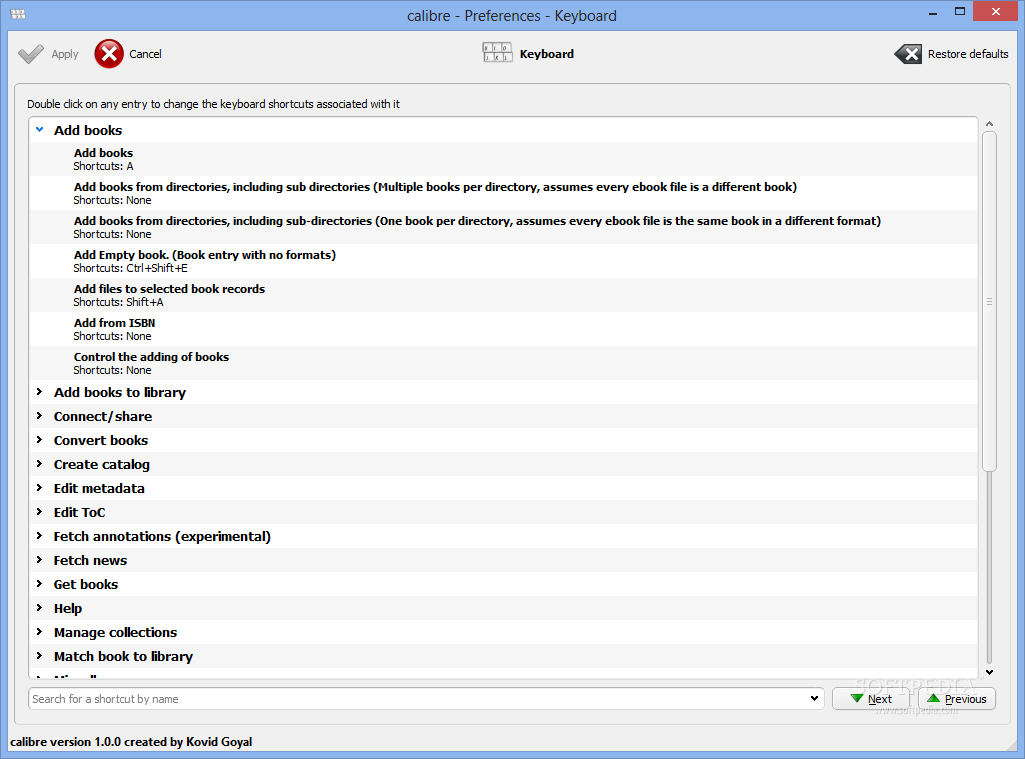Viewport: 1025px width, 759px height.
Task: Click the Restore defaults backspace icon
Action: (908, 54)
